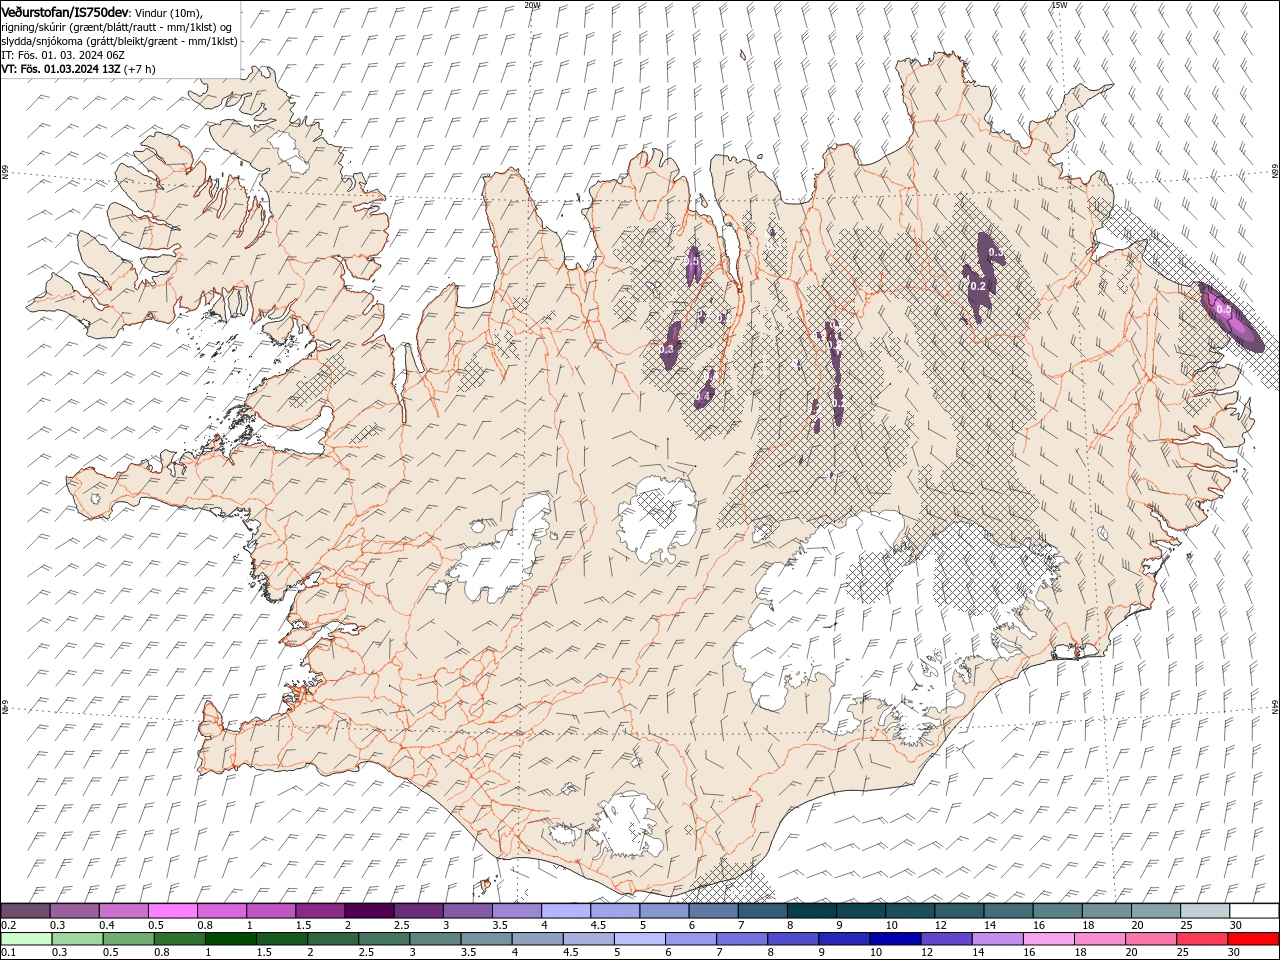Select the top legend swatch starting at 0.2
Viewport: 1280px width, 960px height.
tap(25, 911)
